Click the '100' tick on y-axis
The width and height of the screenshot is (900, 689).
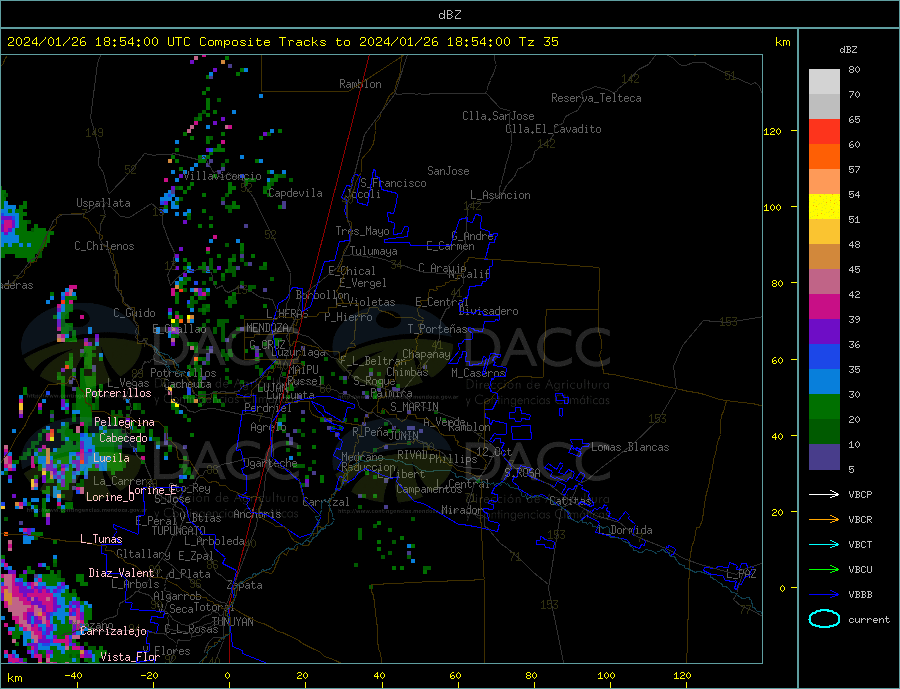pyautogui.click(x=773, y=207)
